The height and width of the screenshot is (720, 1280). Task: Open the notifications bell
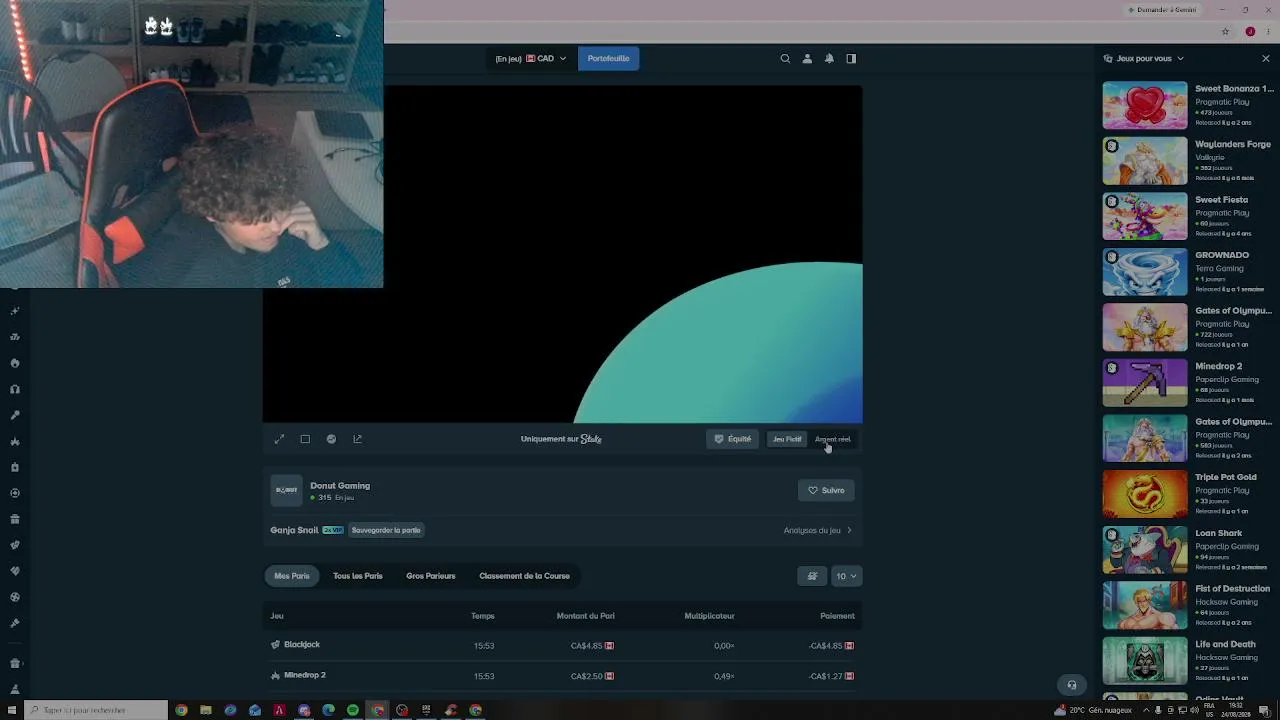829,59
